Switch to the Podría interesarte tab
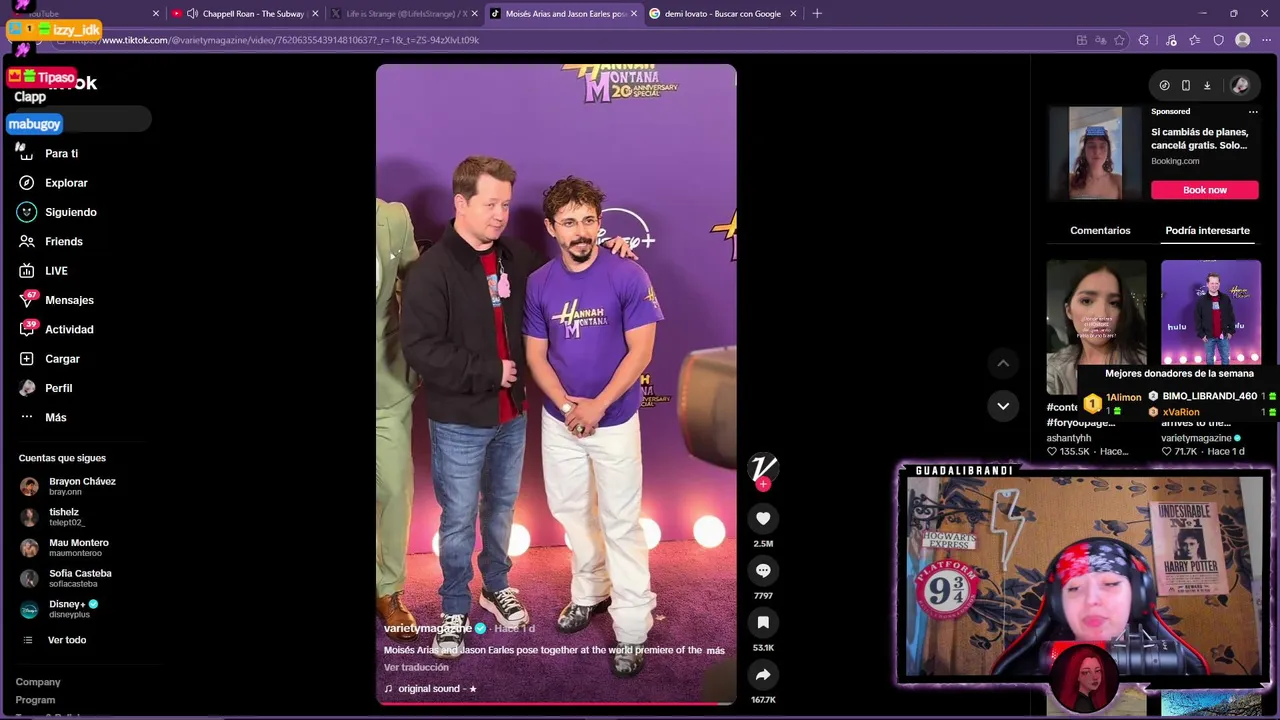This screenshot has height=720, width=1280. click(x=1207, y=230)
